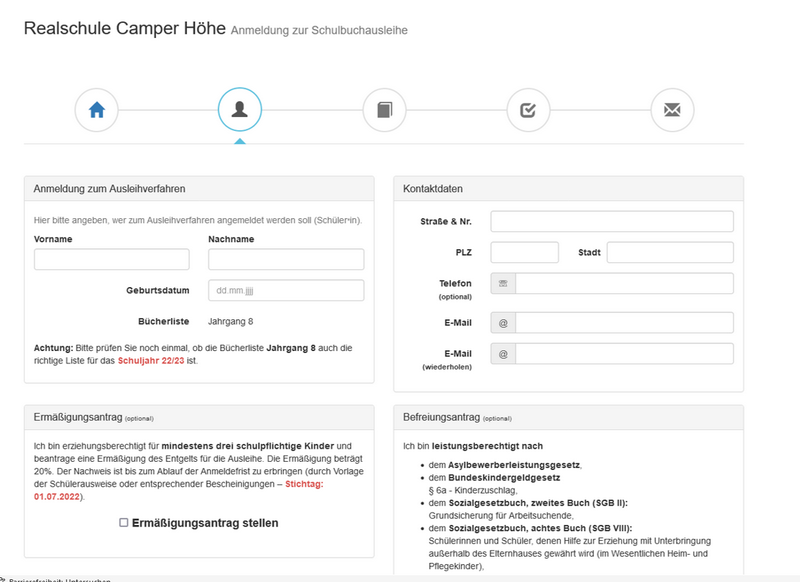This screenshot has height=582, width=800.
Task: Click the @ icon beside E-Mail wiederholen
Action: [503, 354]
